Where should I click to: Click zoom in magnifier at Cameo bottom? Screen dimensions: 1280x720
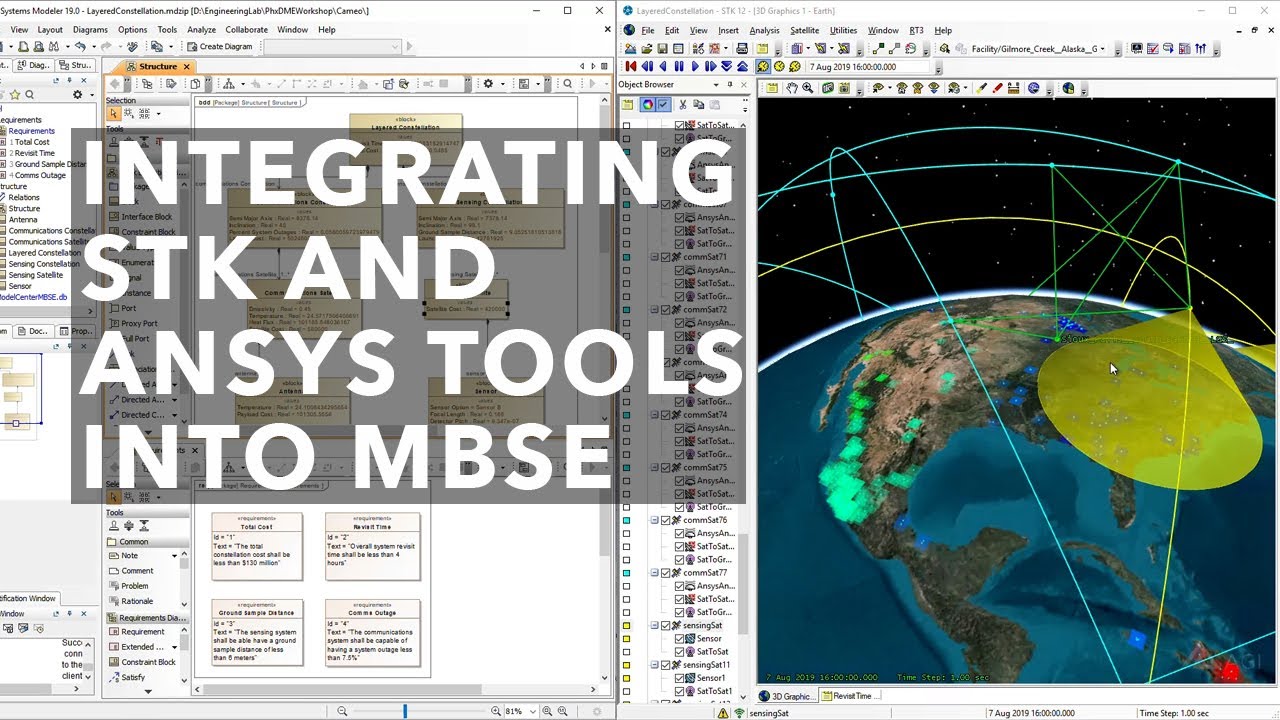tap(496, 711)
